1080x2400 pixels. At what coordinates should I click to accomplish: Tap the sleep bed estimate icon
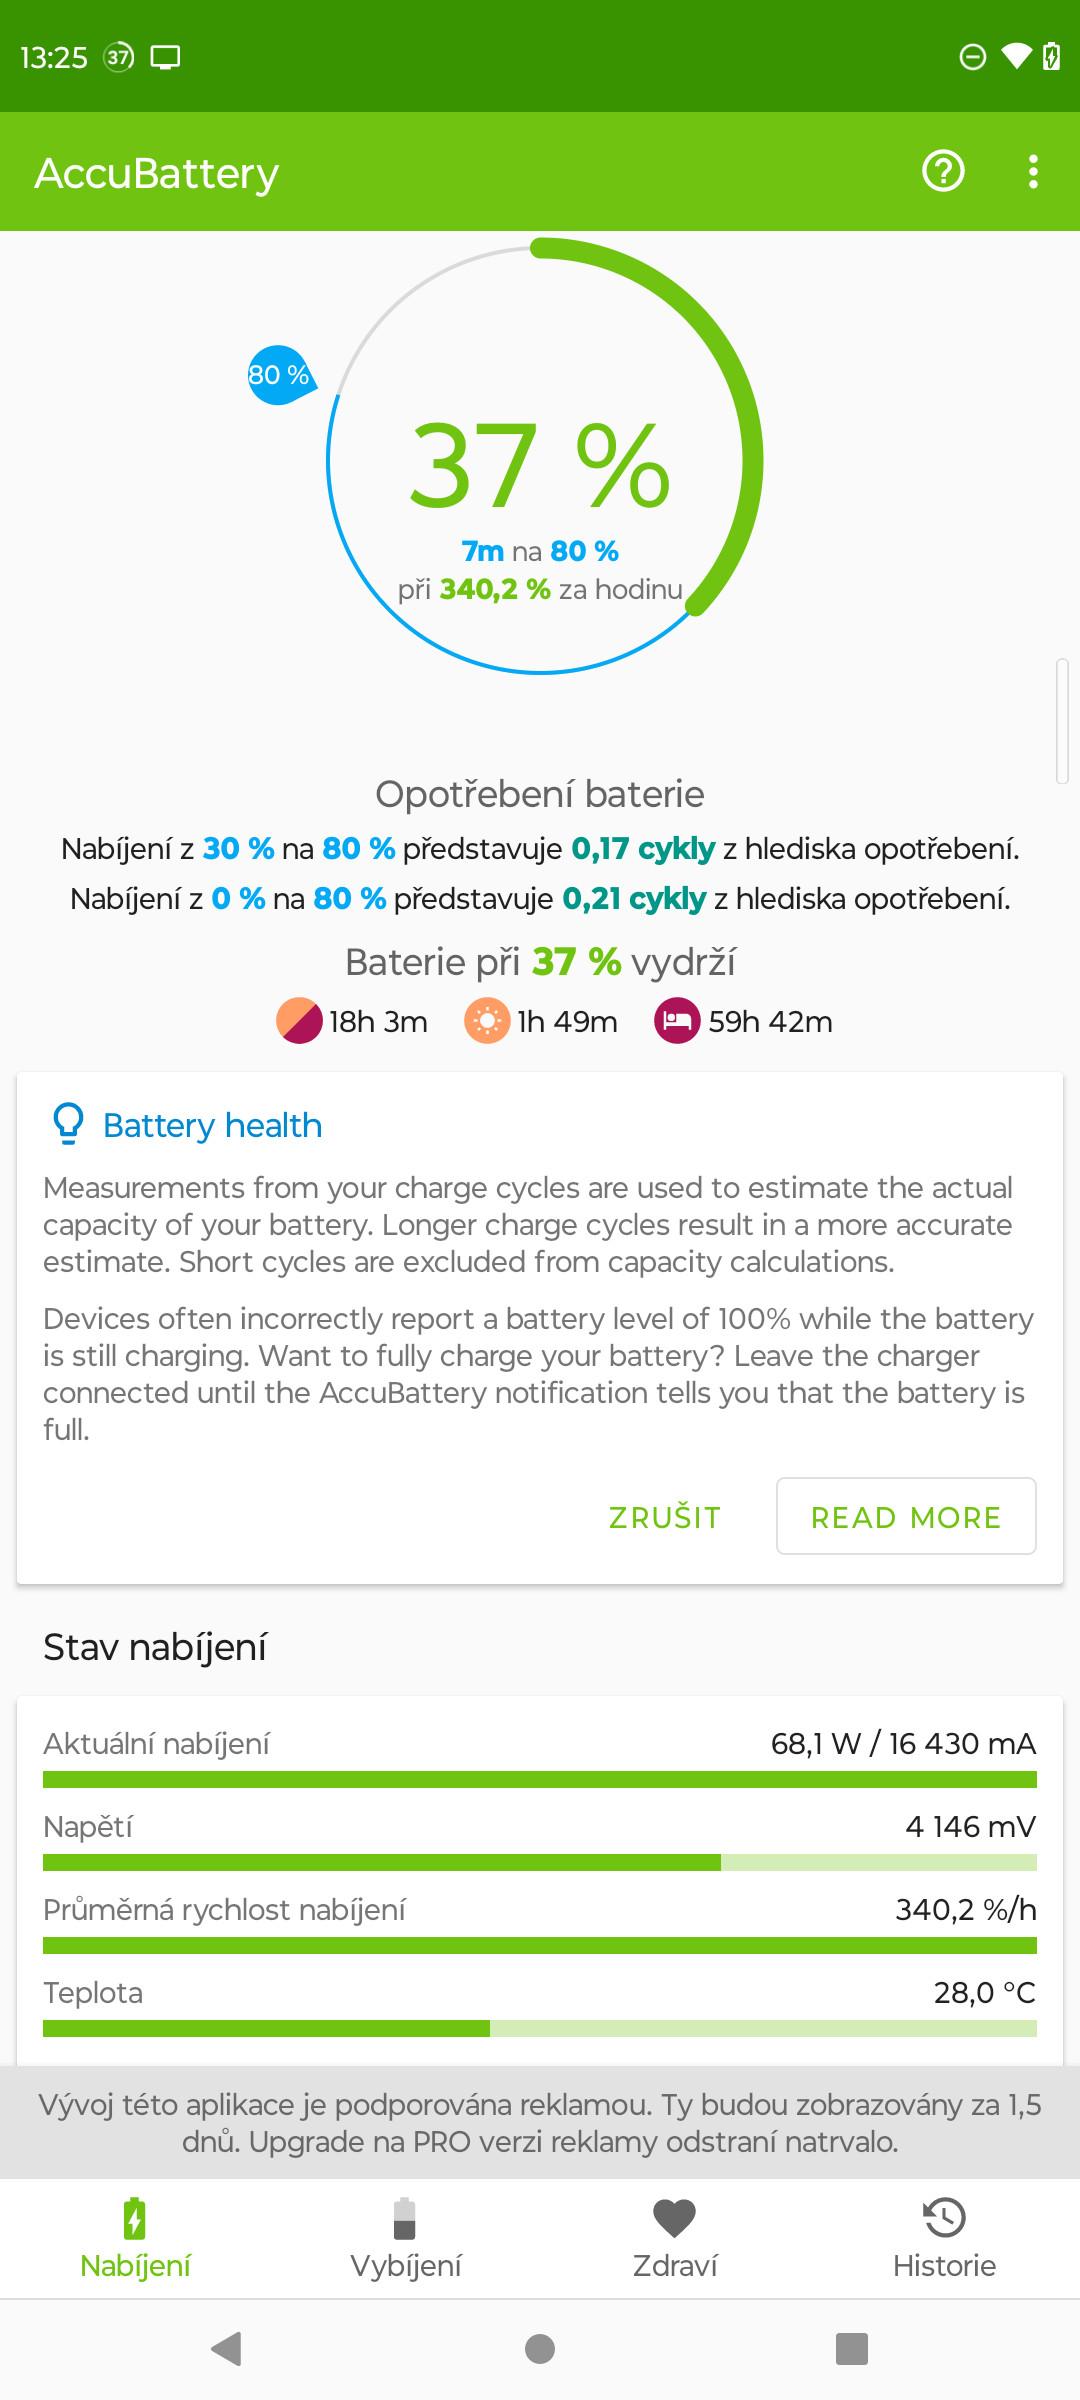677,1021
